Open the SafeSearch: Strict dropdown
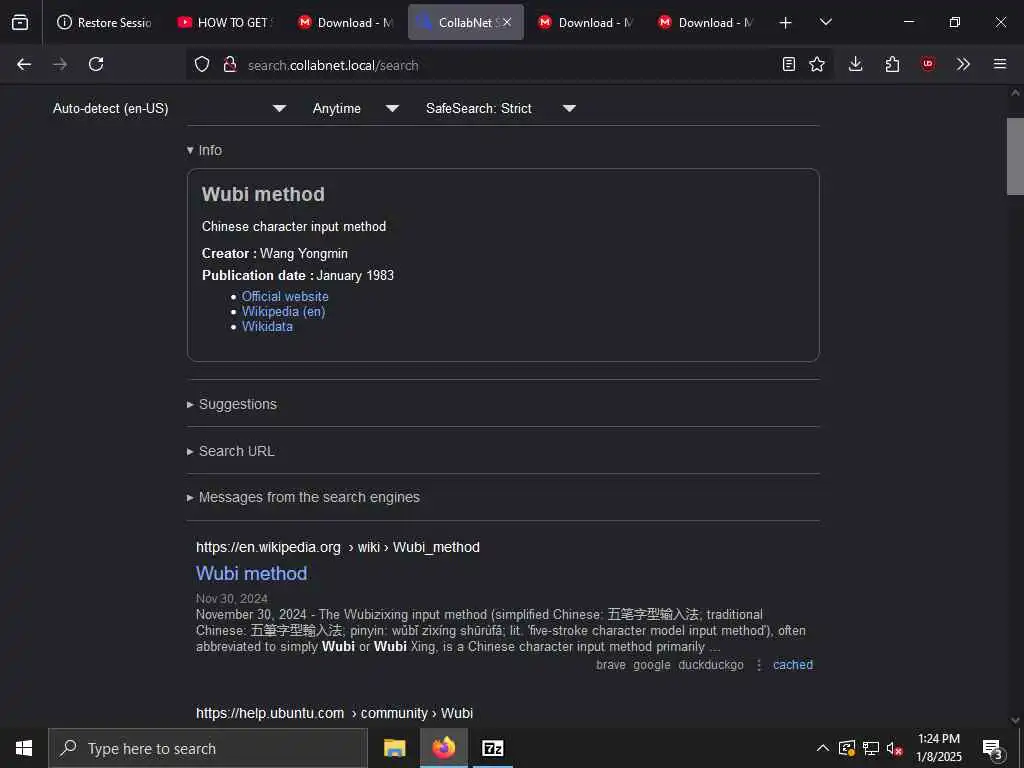The height and width of the screenshot is (768, 1024). click(x=501, y=108)
